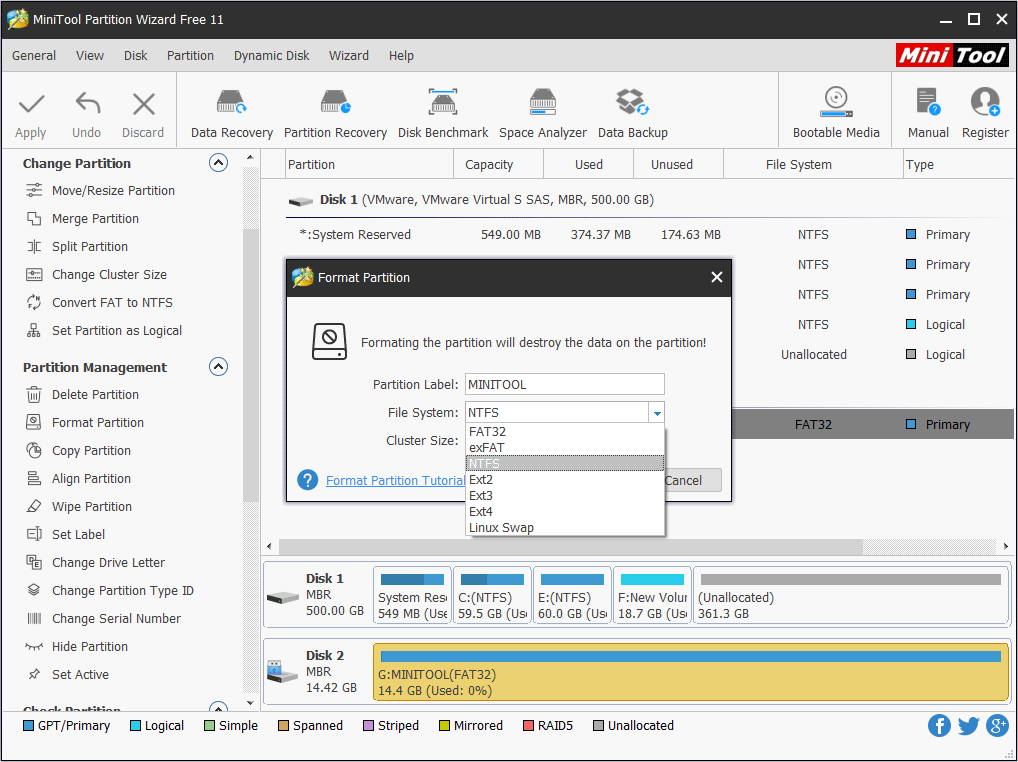Choose Ext2 from file system list
This screenshot has width=1018, height=762.
[565, 479]
